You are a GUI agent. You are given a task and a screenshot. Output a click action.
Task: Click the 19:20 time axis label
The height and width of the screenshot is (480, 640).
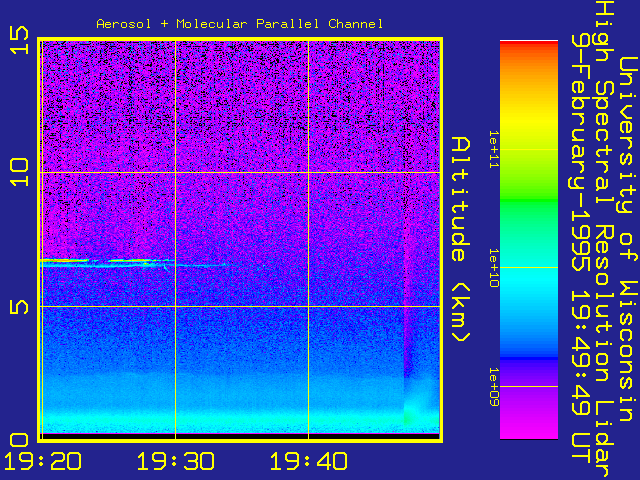click(x=42, y=461)
